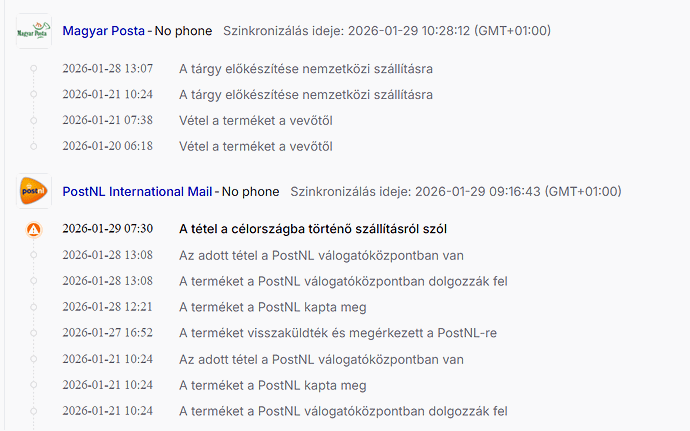Click "A terméket a PostNL kapta meg" at 12:21
The width and height of the screenshot is (690, 431).
[x=272, y=307]
